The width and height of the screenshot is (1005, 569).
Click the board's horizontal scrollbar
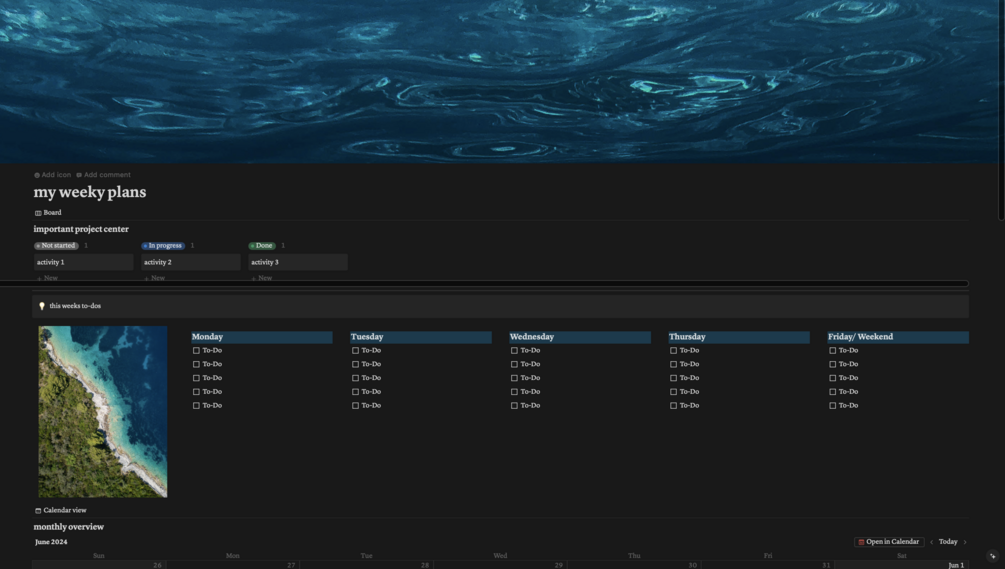pyautogui.click(x=484, y=283)
